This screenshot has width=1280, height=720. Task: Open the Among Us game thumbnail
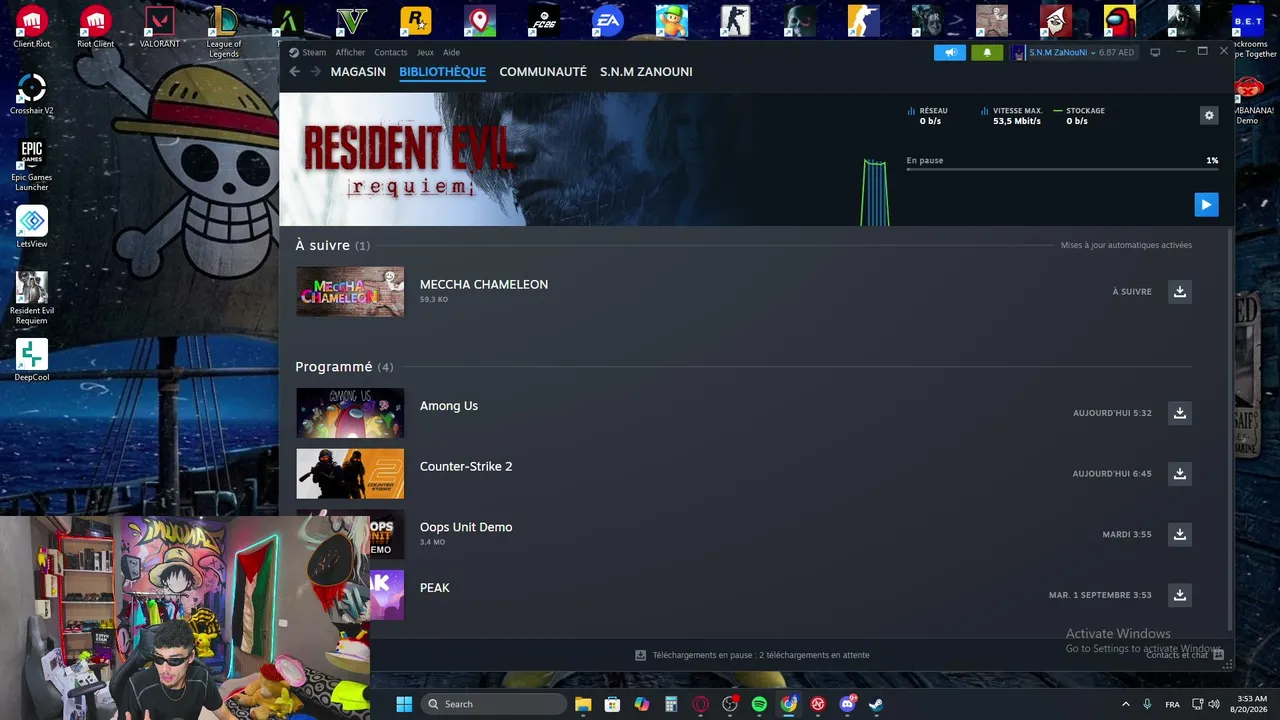(350, 413)
